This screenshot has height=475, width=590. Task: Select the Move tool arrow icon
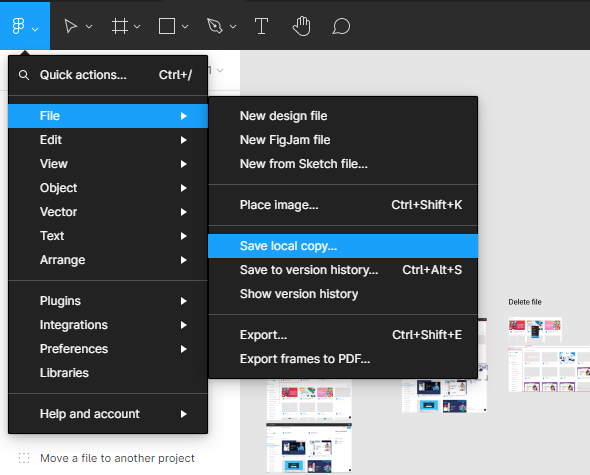click(x=70, y=26)
